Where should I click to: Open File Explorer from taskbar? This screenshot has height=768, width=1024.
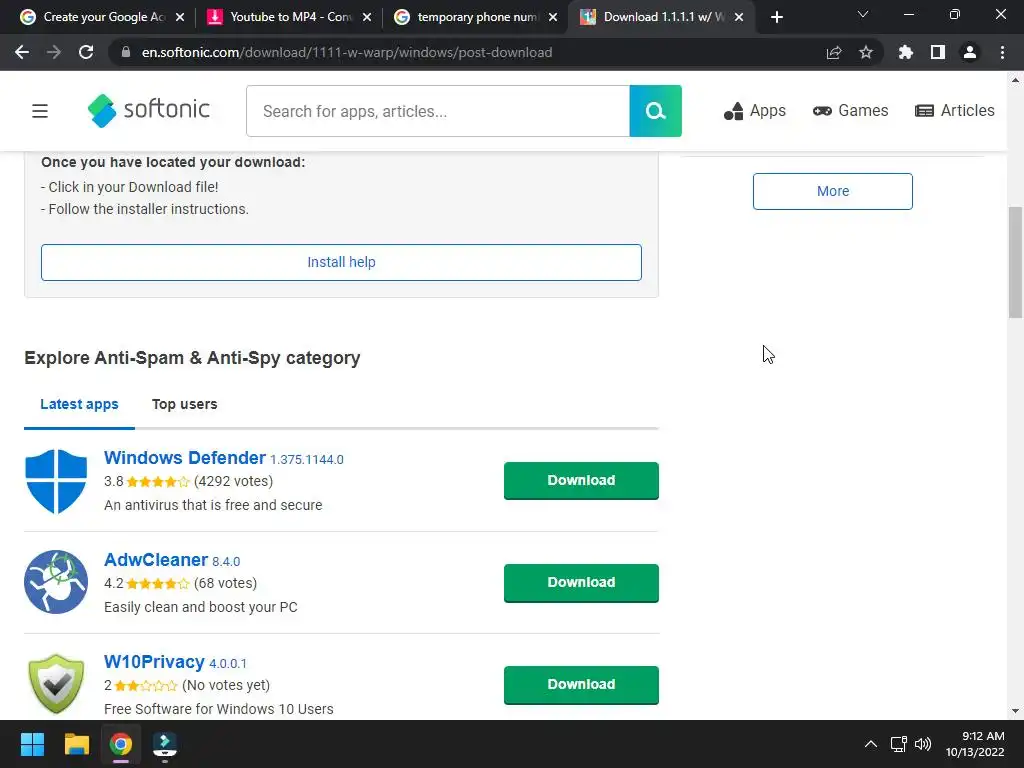tap(76, 744)
